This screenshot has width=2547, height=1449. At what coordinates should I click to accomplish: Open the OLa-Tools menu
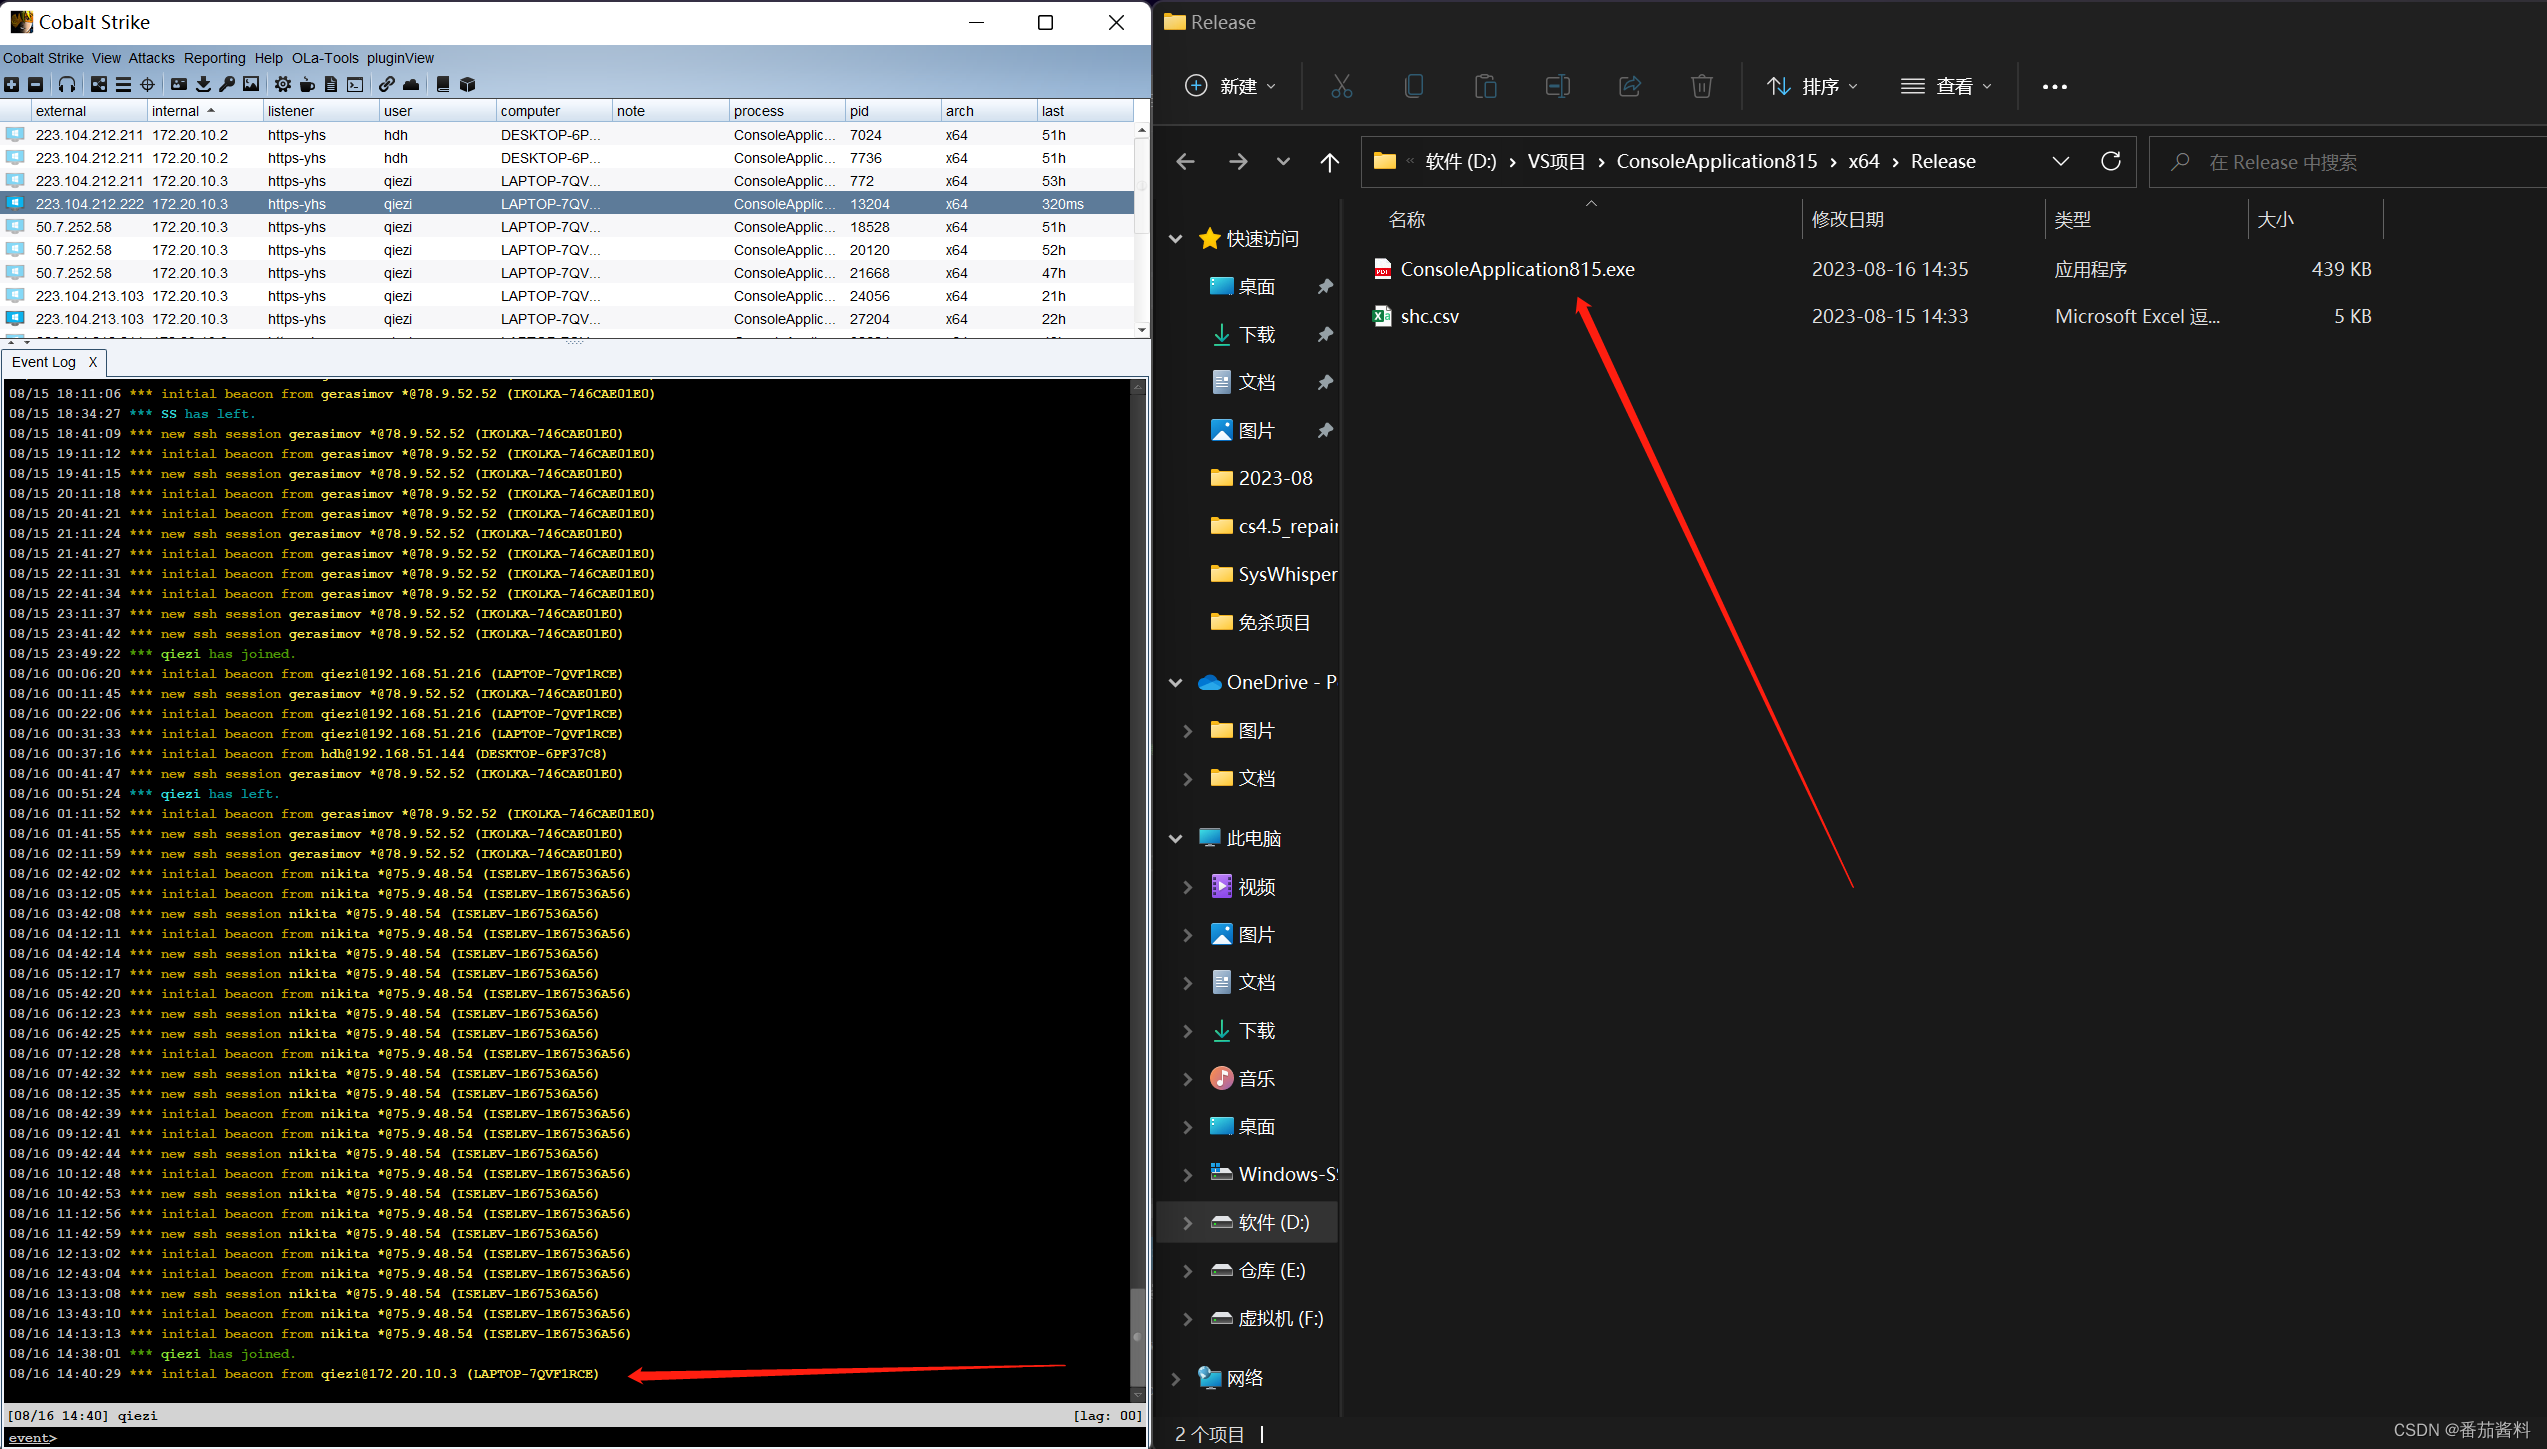pyautogui.click(x=325, y=58)
